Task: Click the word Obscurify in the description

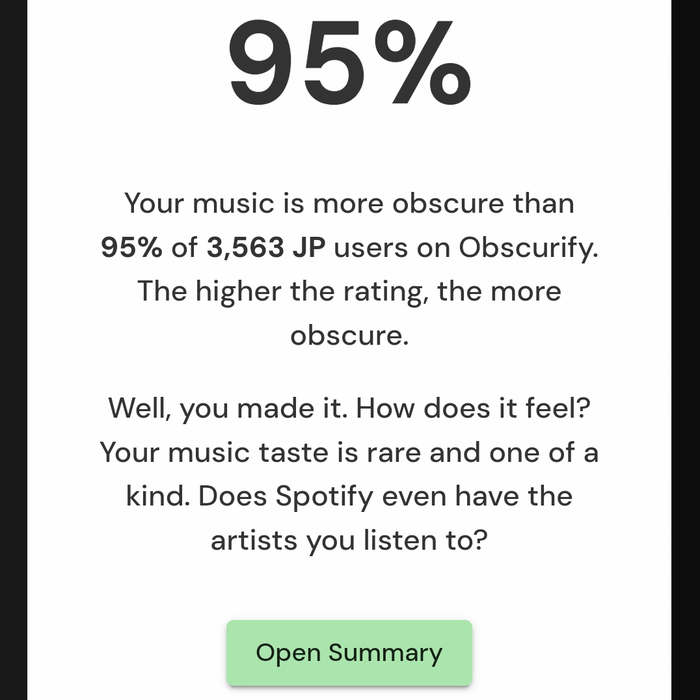Action: tap(527, 248)
